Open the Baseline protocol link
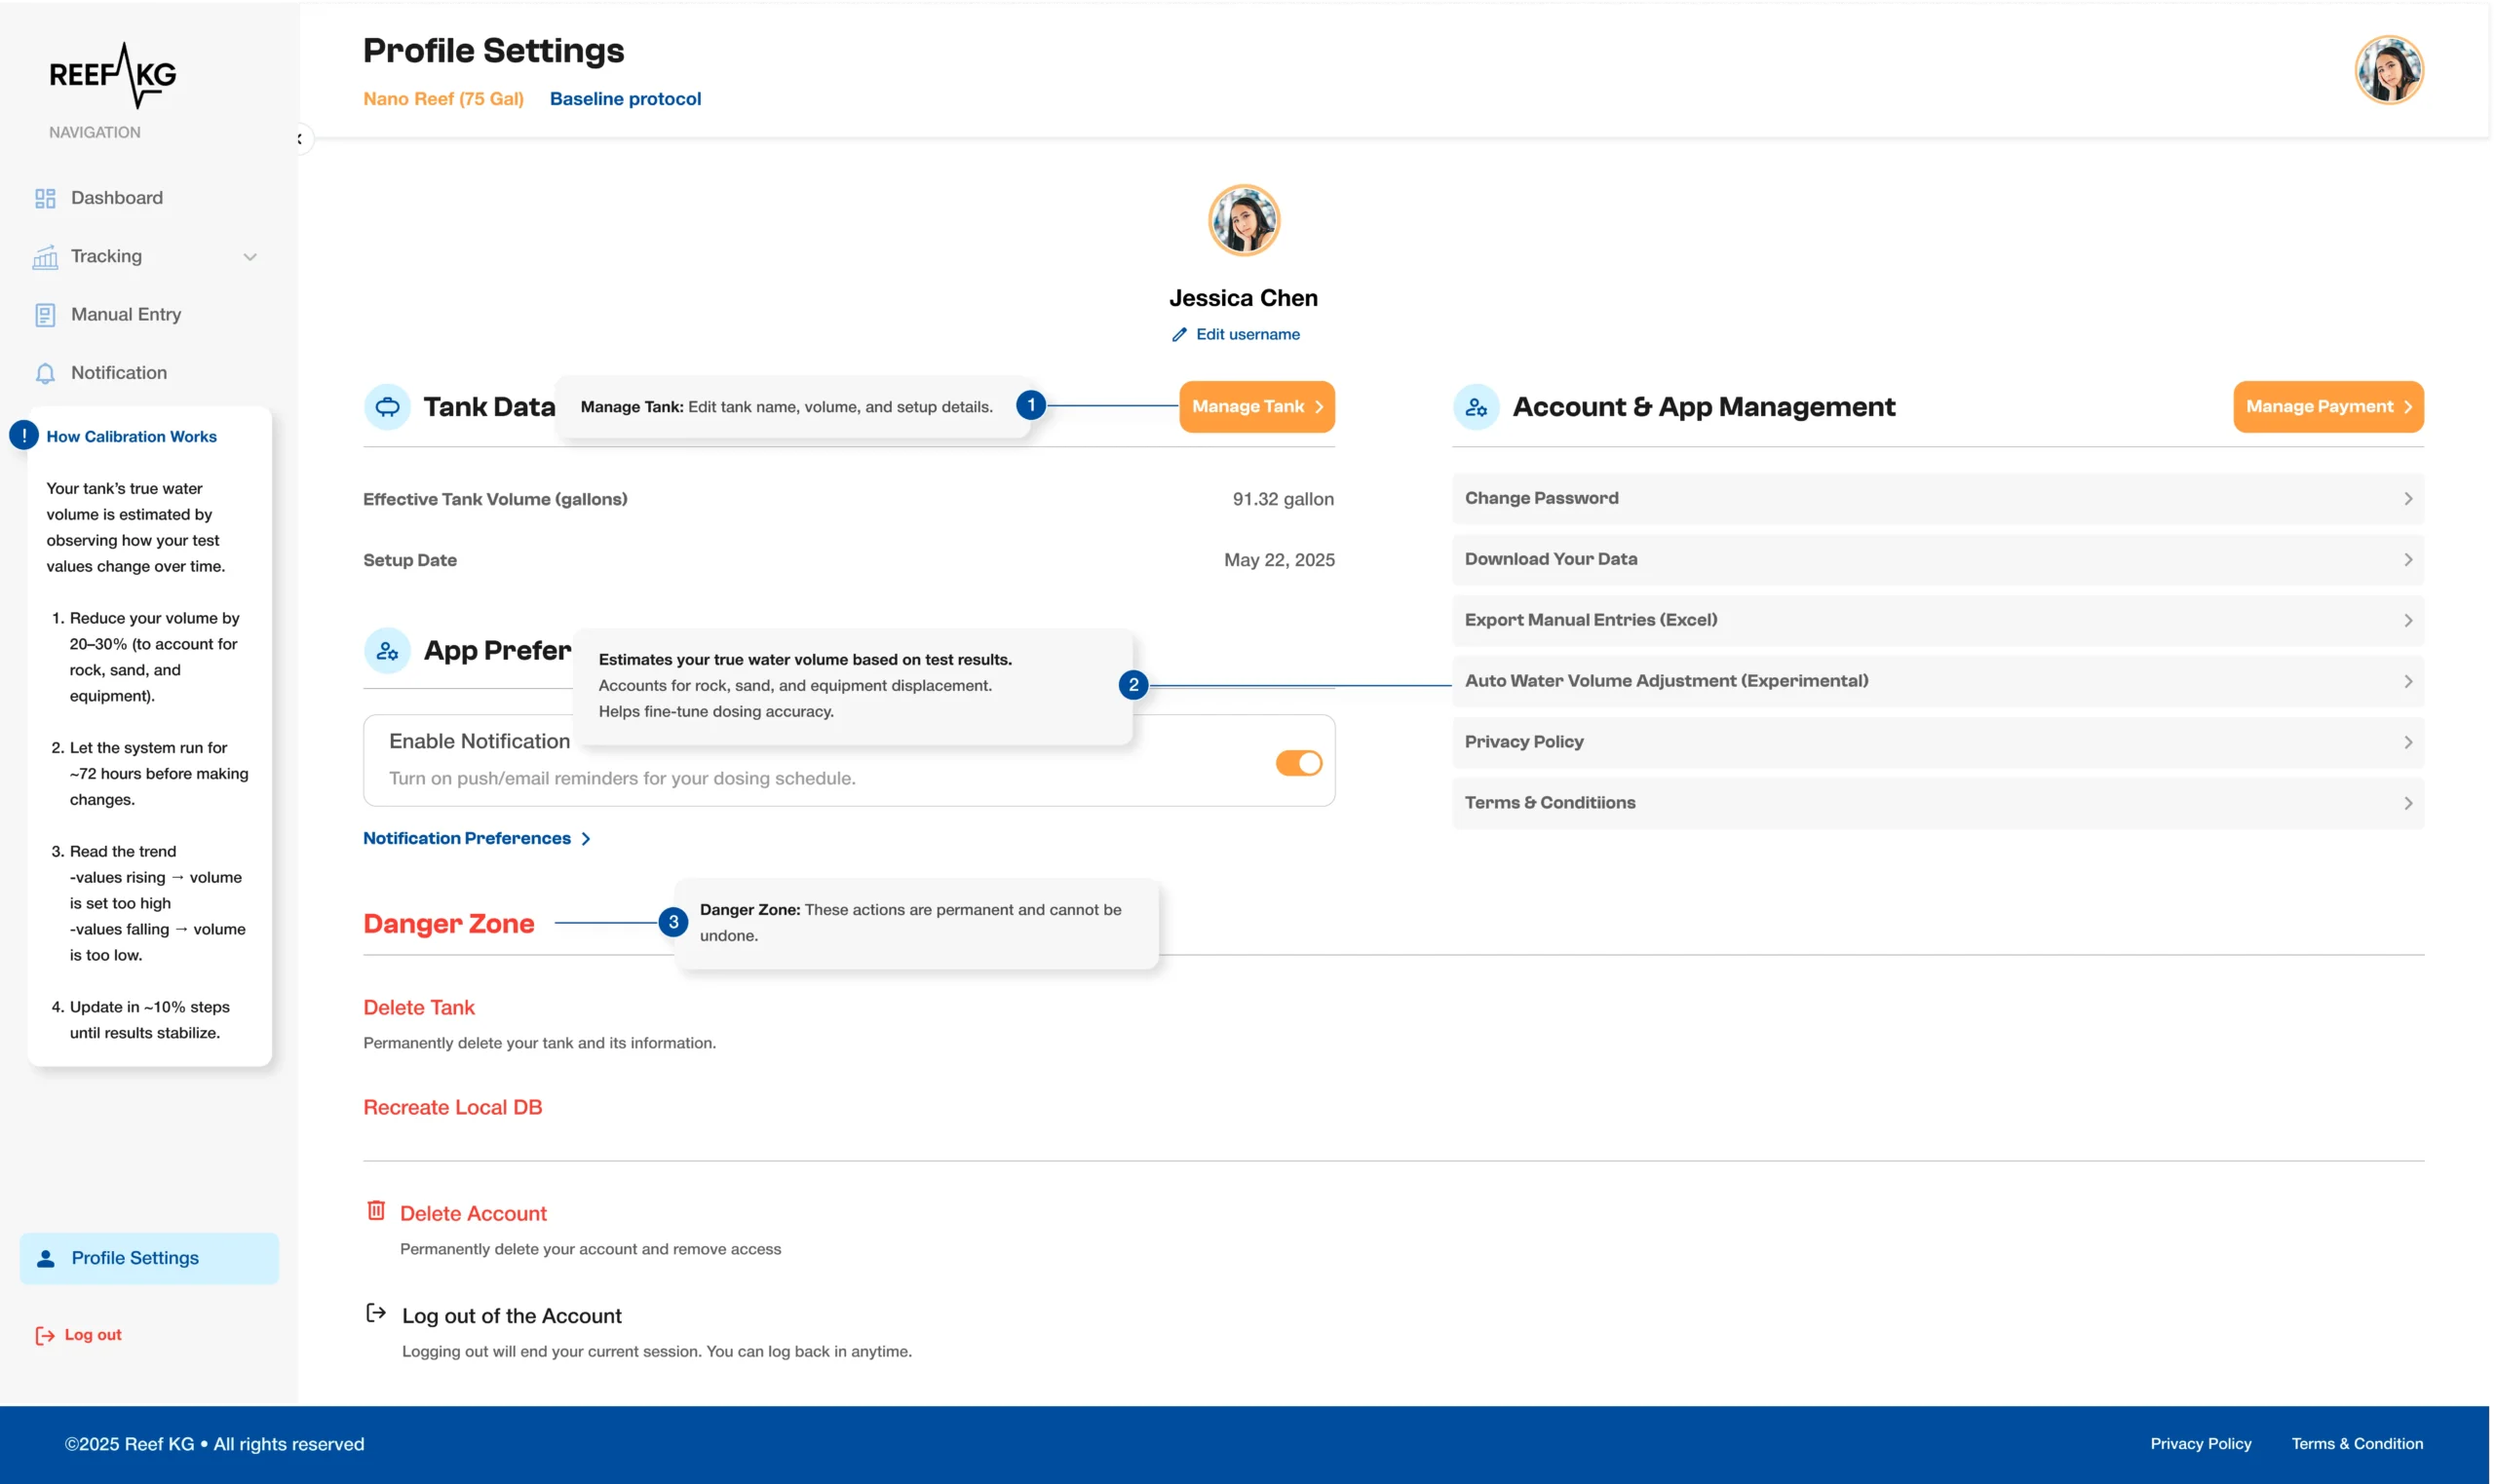2495x1484 pixels. pyautogui.click(x=625, y=99)
